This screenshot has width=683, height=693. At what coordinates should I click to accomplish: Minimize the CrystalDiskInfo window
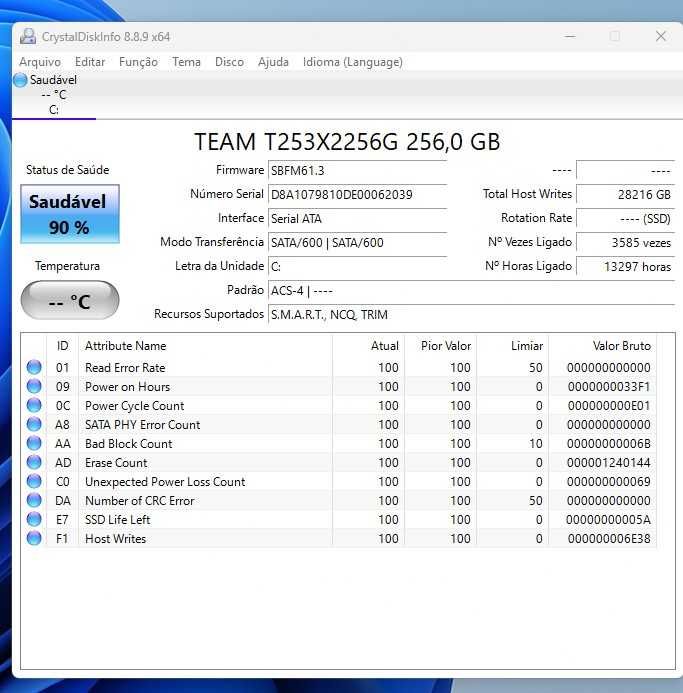pos(570,36)
